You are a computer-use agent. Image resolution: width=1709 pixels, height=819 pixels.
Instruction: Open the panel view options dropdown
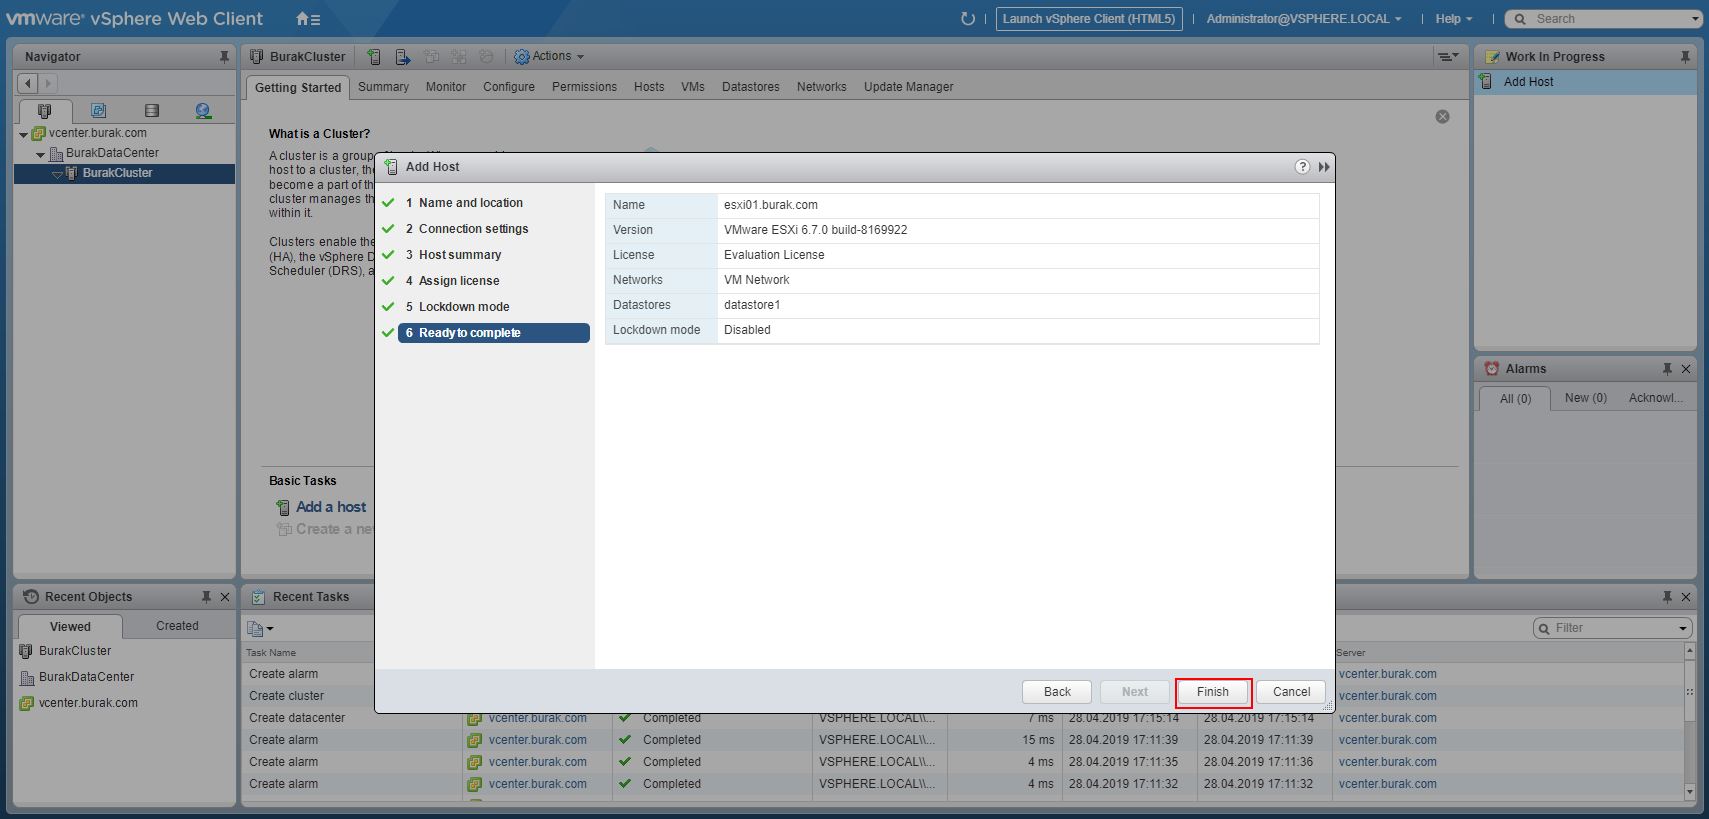[1447, 57]
